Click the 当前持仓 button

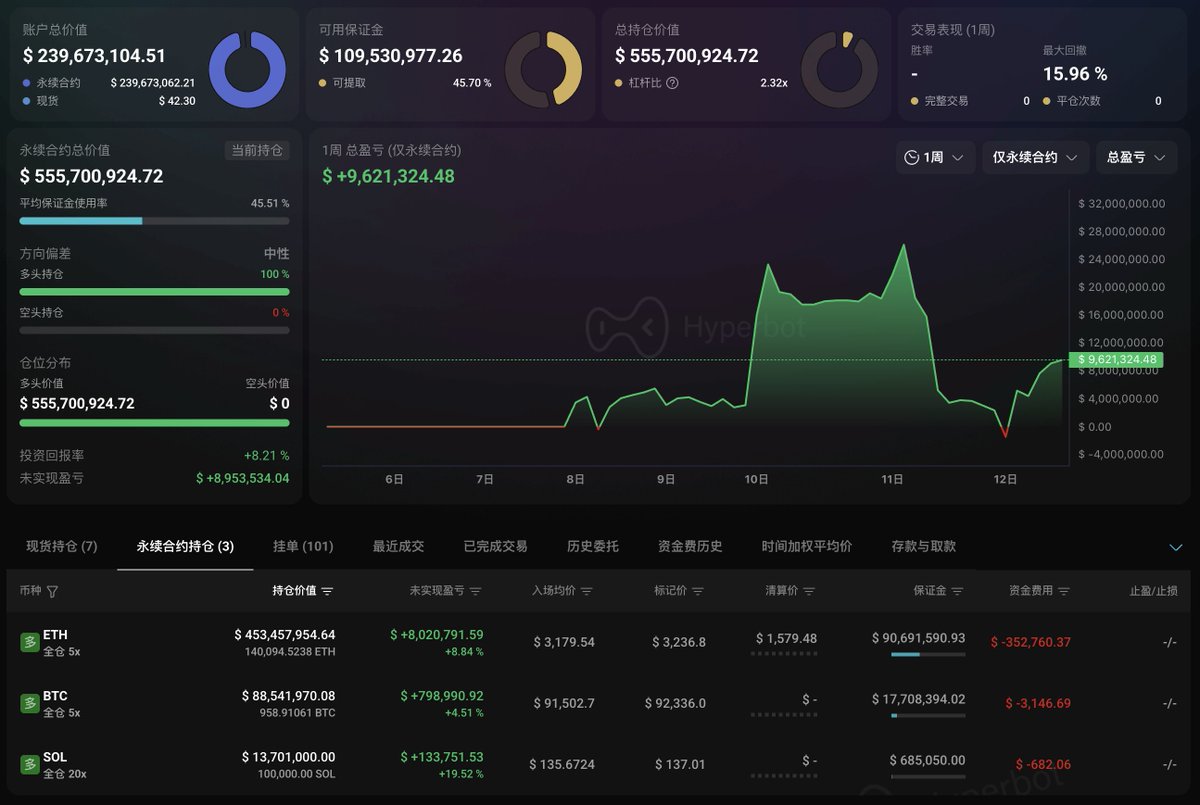257,150
